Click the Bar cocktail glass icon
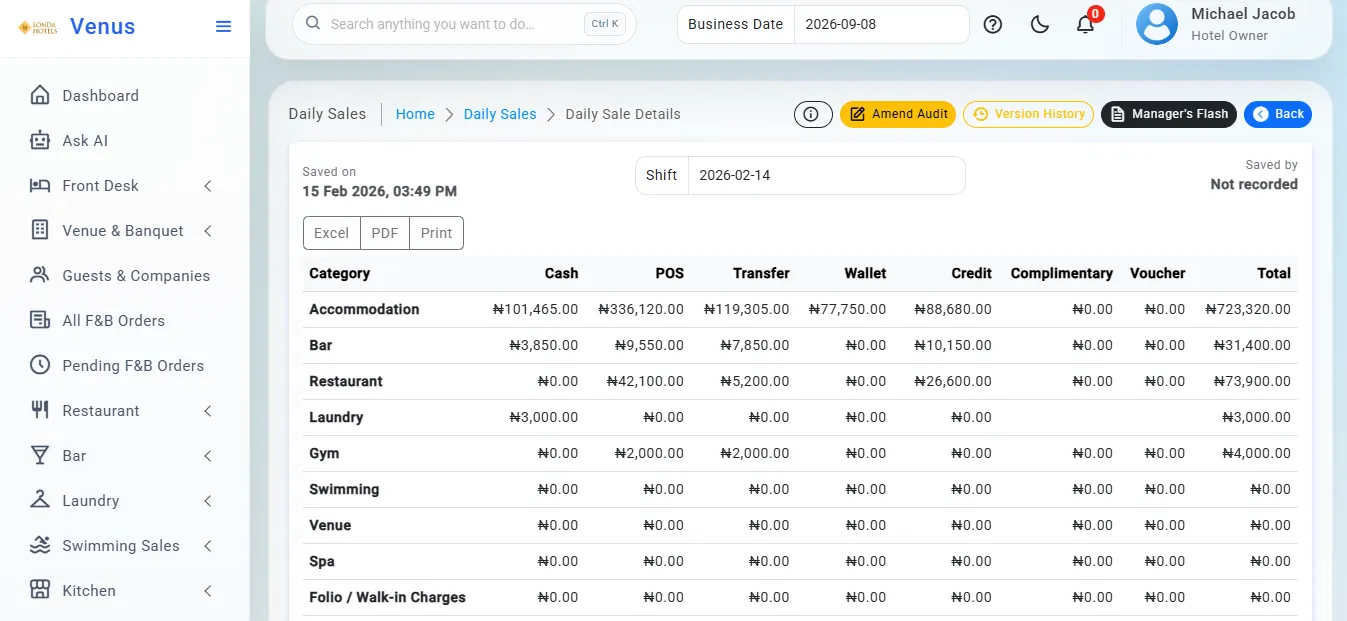Image resolution: width=1347 pixels, height=621 pixels. pos(40,456)
